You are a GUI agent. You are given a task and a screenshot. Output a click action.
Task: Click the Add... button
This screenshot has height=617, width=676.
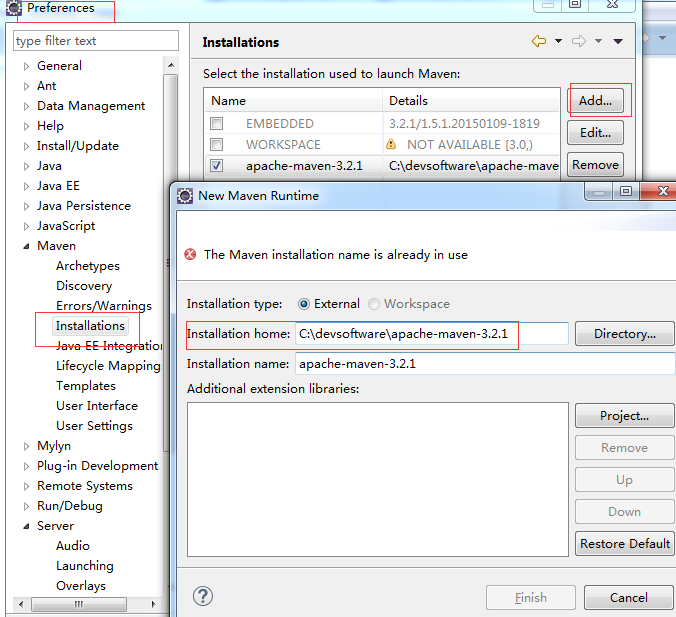595,100
